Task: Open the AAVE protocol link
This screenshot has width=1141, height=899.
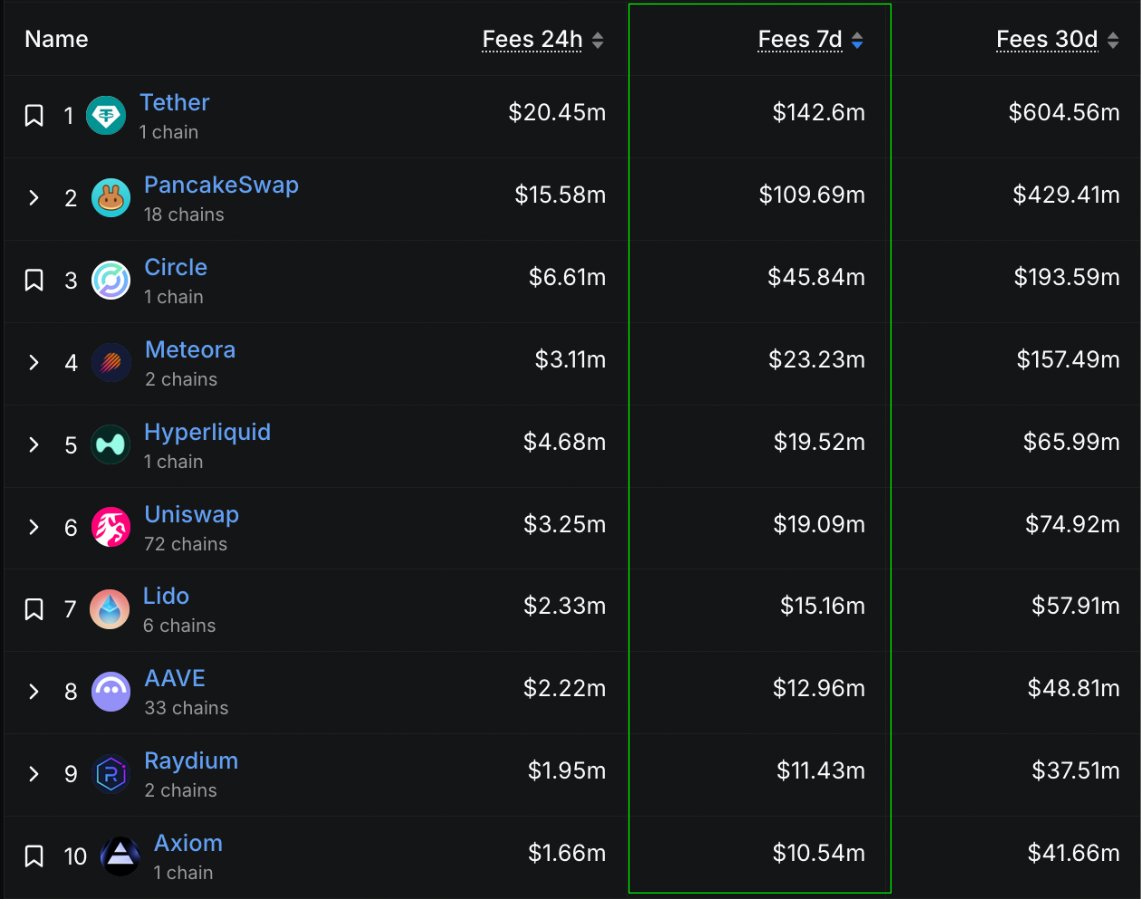Action: pyautogui.click(x=175, y=678)
